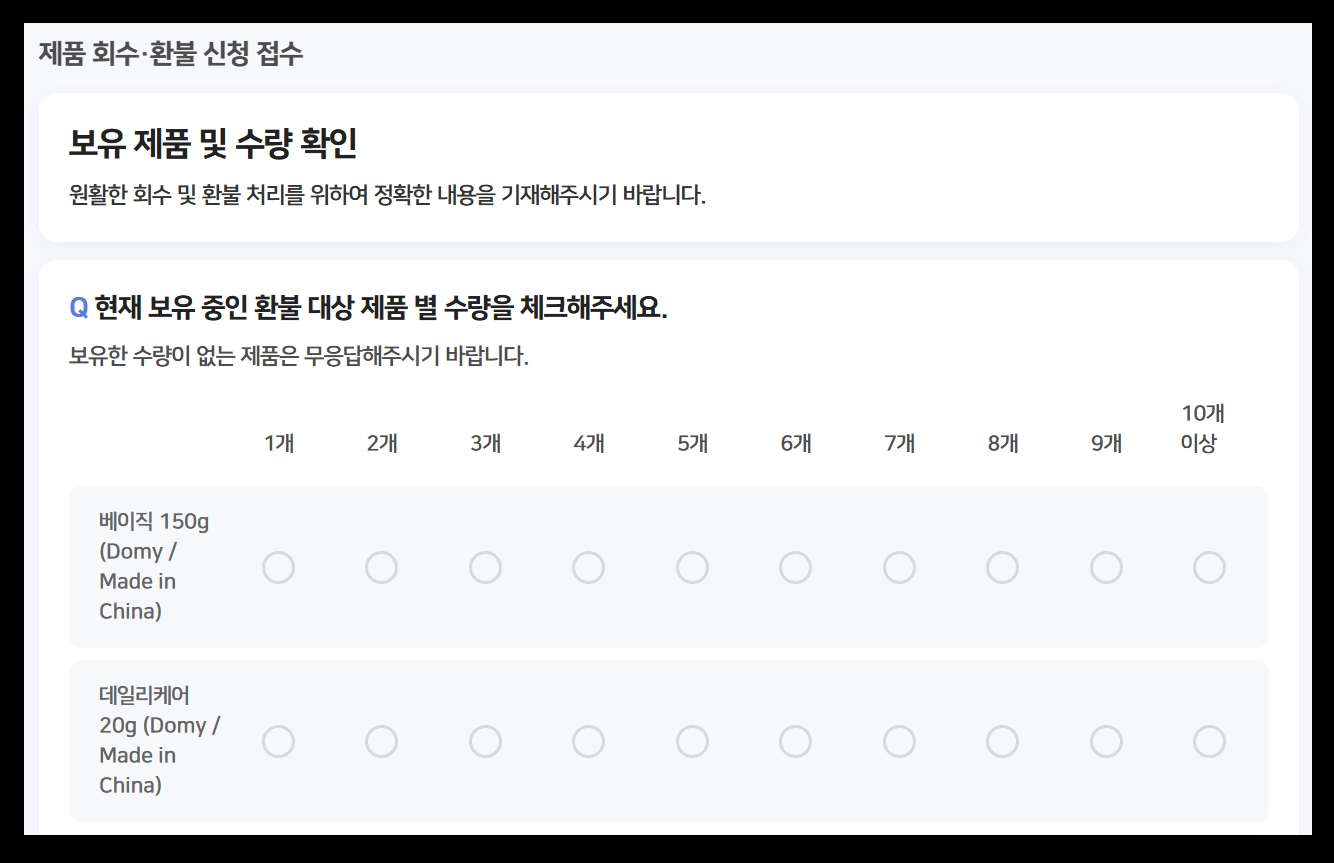Select 2개 for 베이직 150g product
Image resolution: width=1334 pixels, height=863 pixels.
point(382,567)
